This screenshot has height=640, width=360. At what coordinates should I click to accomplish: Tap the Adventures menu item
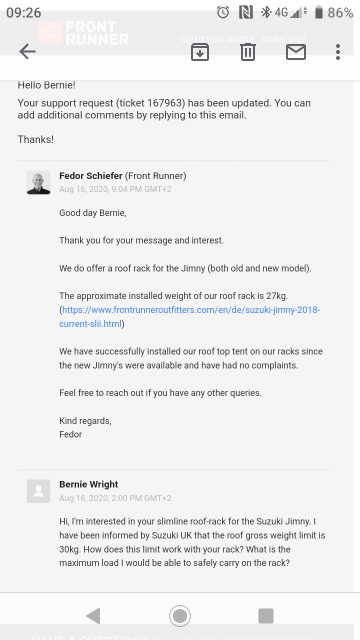(x=284, y=40)
